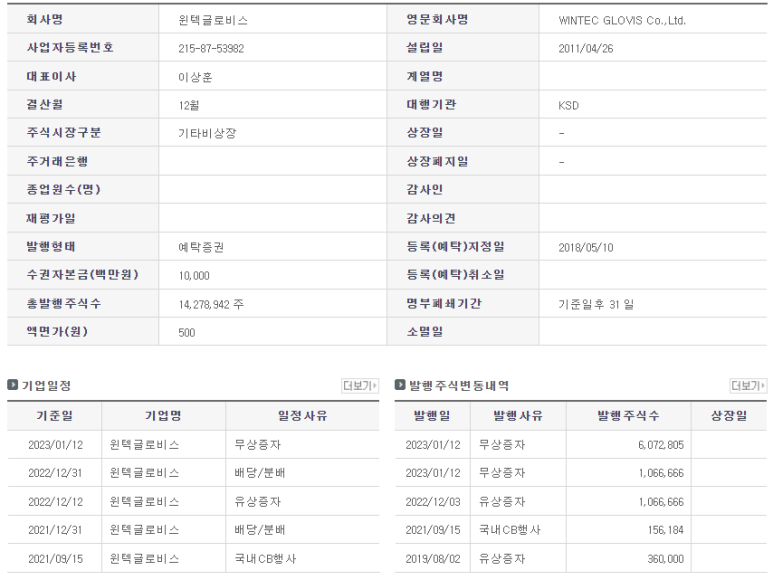The height and width of the screenshot is (580, 773).
Task: Select 총발행주식수 field label
Action: [x=64, y=303]
